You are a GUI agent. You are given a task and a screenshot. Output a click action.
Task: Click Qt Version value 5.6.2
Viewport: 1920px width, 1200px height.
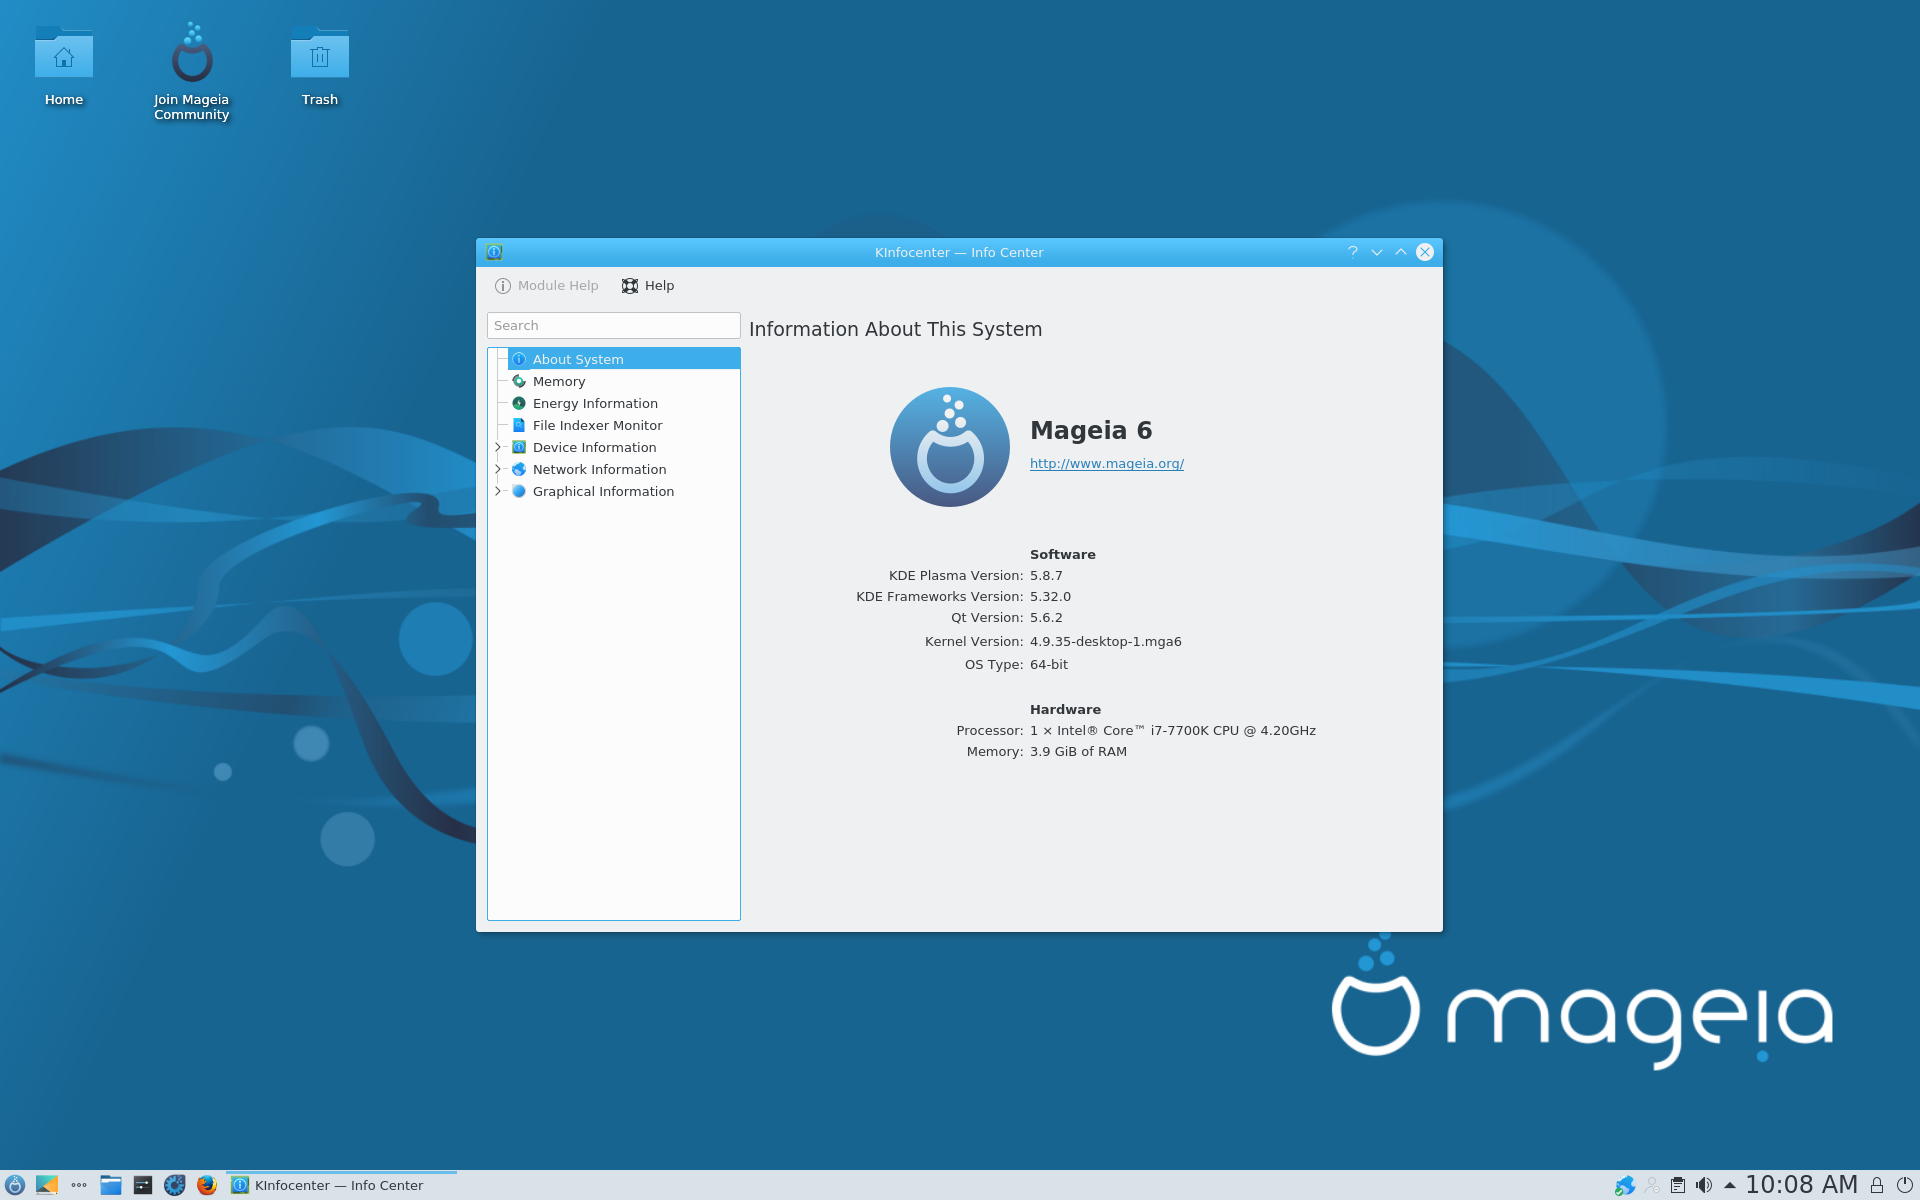click(x=1046, y=618)
